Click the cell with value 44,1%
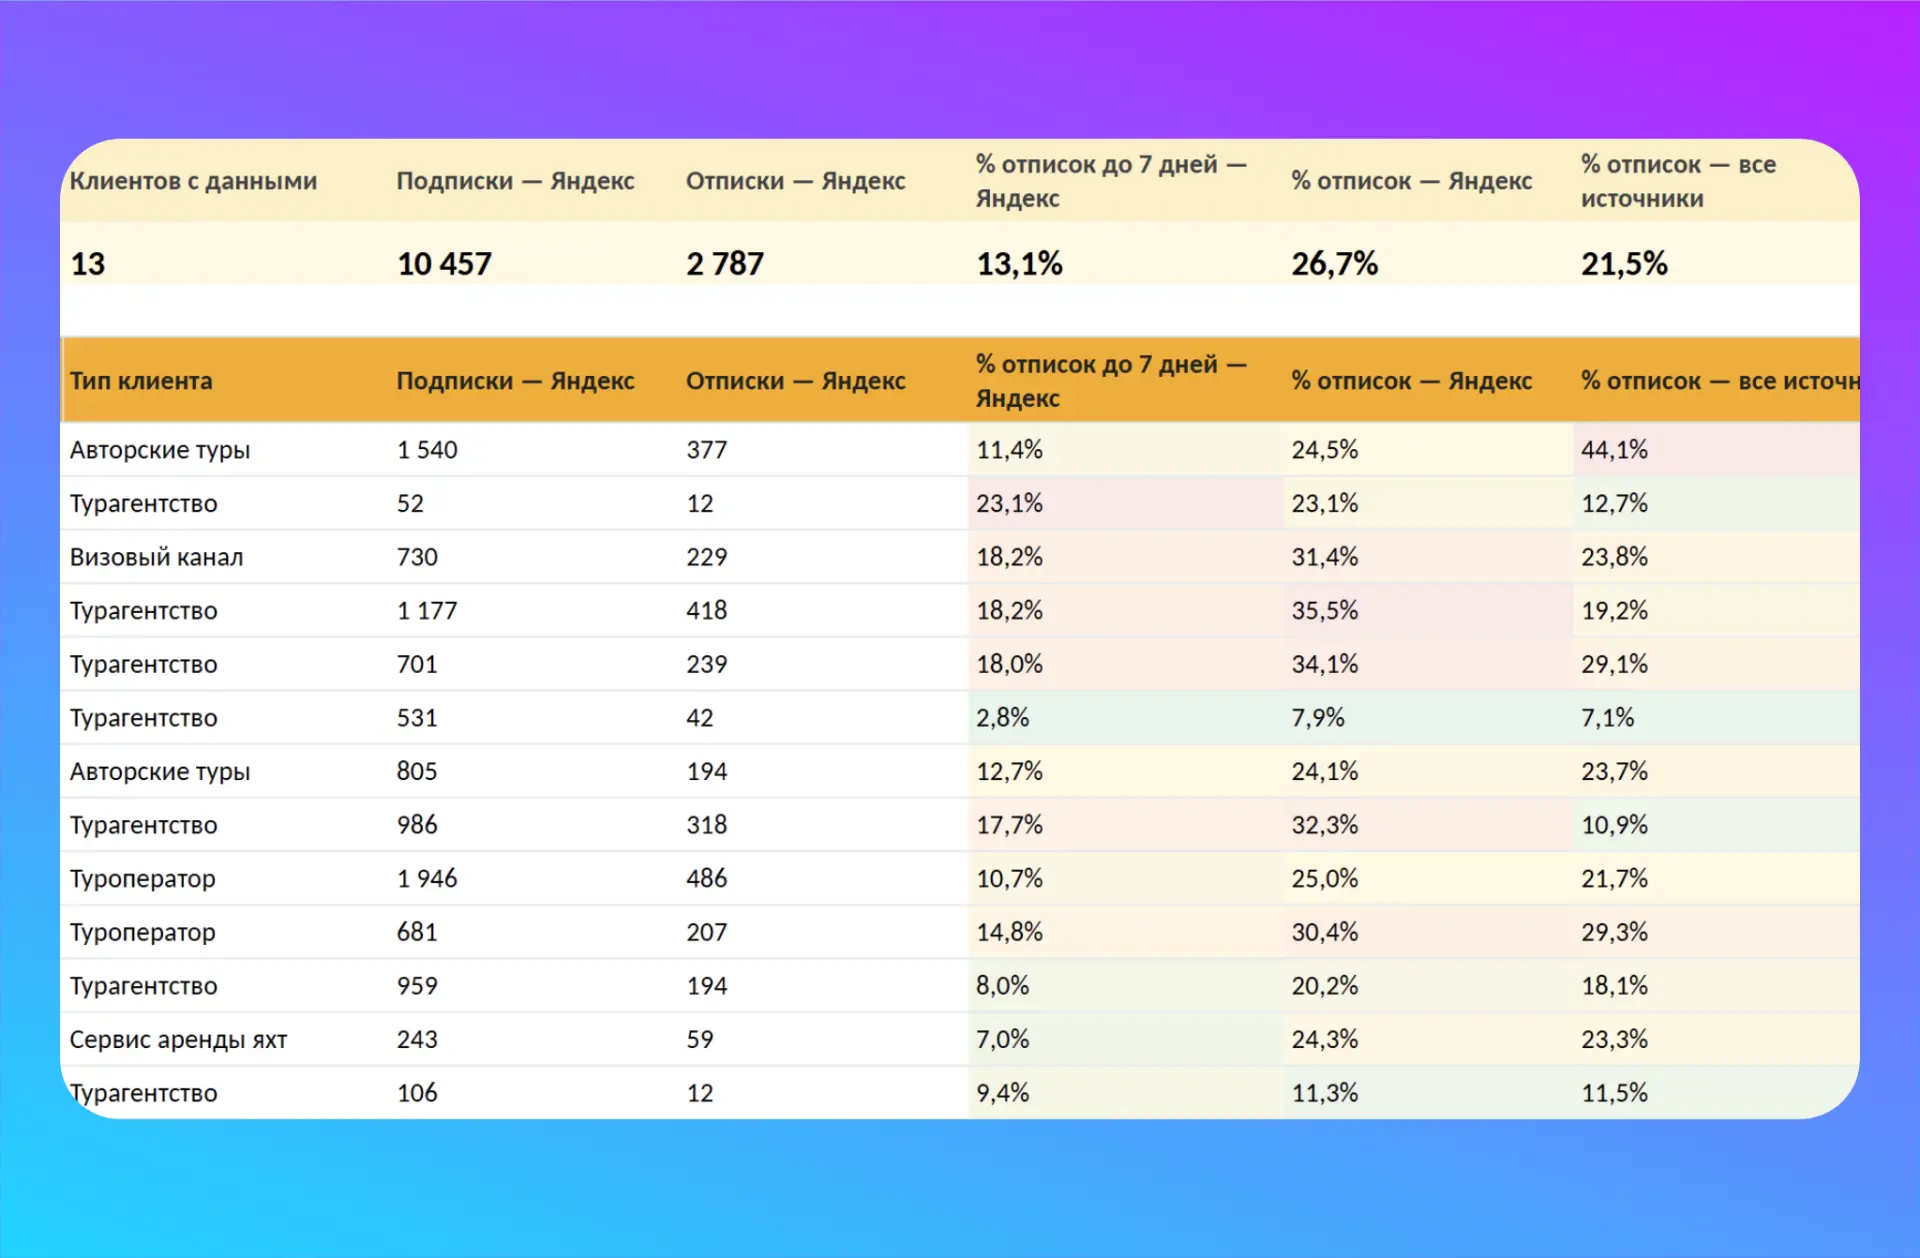1920x1258 pixels. coord(1614,450)
